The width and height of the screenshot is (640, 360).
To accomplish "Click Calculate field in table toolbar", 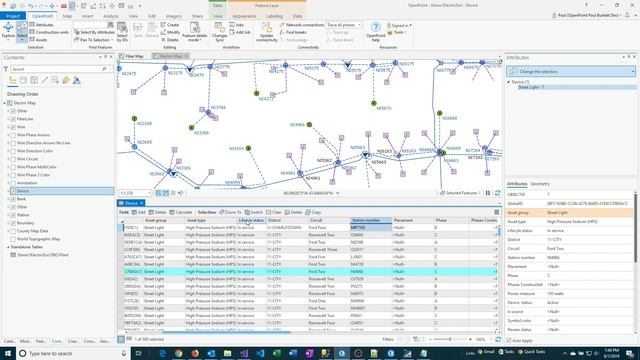I will point(180,212).
